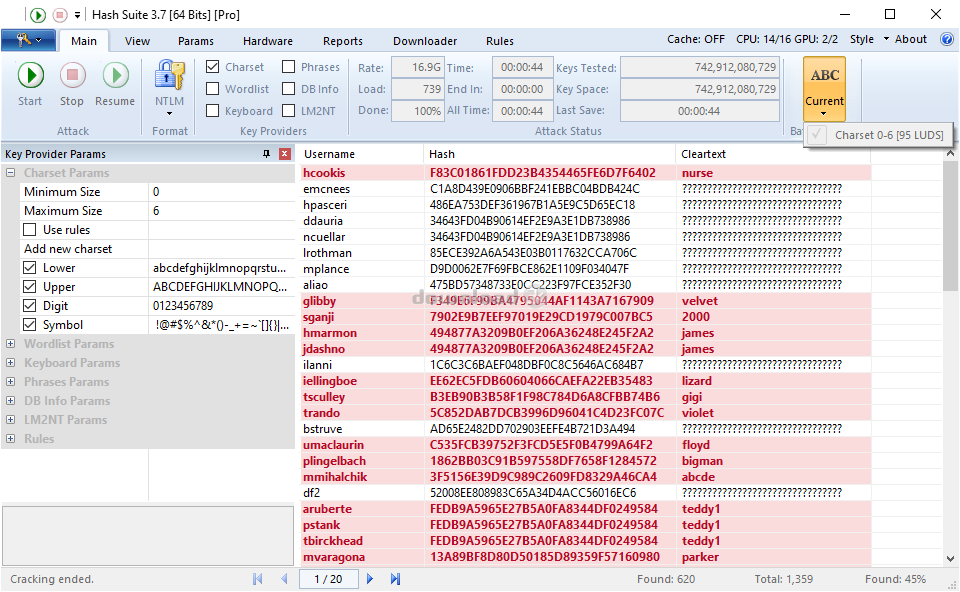This screenshot has height=592, width=960.
Task: Select the username mvaragona
Action: point(334,556)
